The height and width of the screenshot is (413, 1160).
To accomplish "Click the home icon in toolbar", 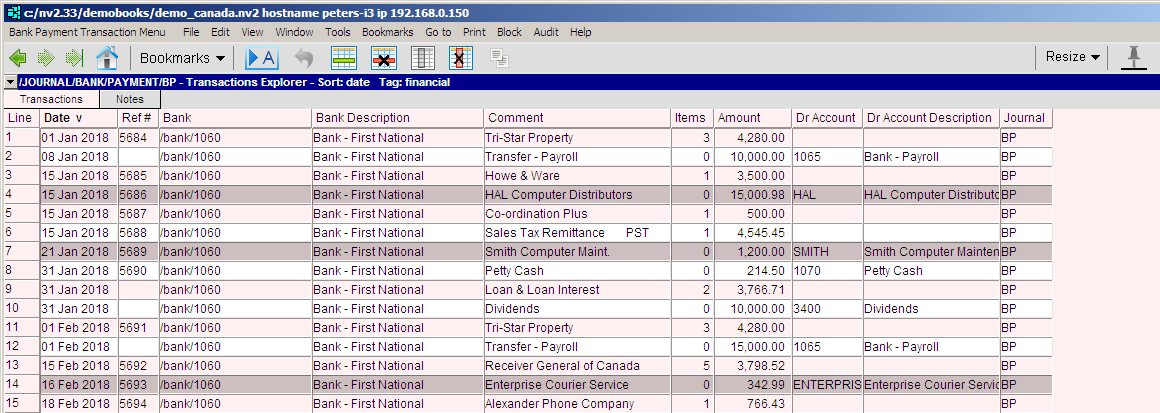I will coord(107,58).
